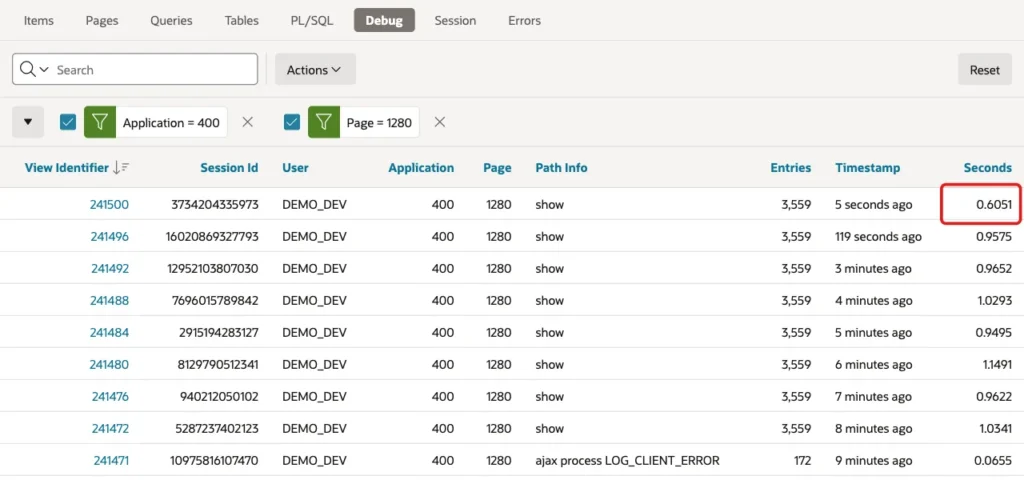
Task: Click session id 16020869327793 cell
Action: click(212, 236)
